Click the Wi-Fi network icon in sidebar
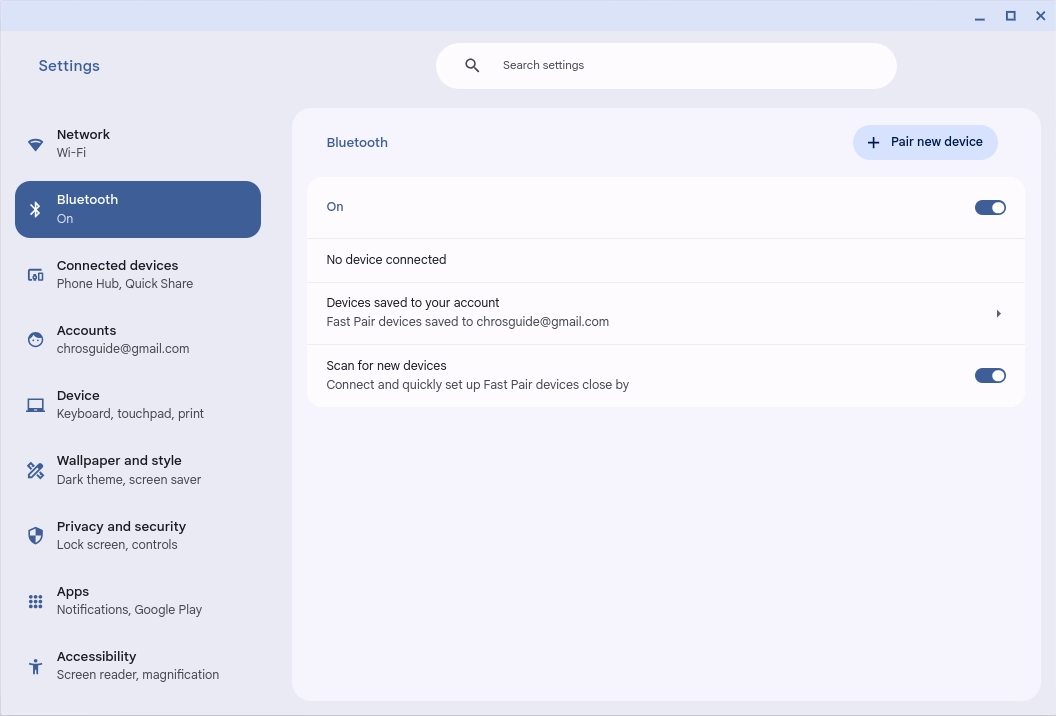 coord(36,144)
